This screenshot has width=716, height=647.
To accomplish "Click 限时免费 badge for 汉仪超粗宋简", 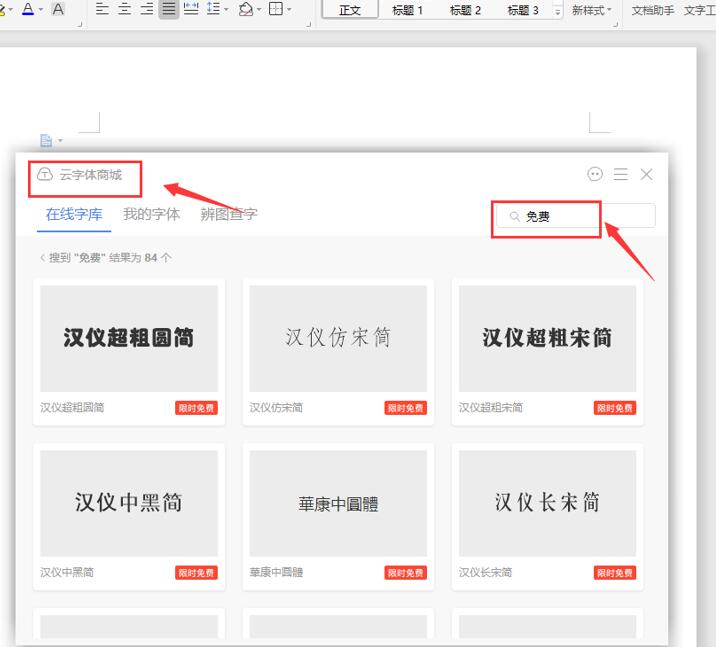I will click(615, 408).
